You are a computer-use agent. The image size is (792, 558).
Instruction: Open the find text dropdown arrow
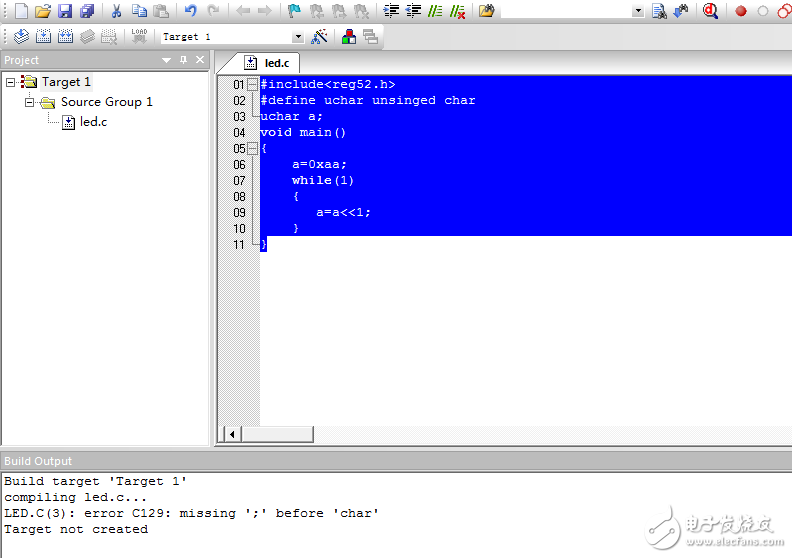click(x=638, y=11)
